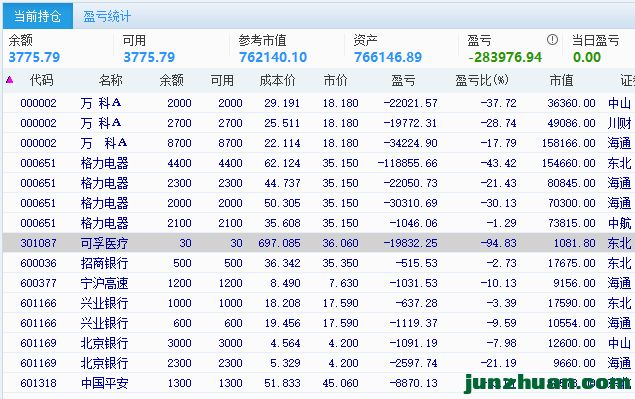The height and width of the screenshot is (399, 635).
Task: Click the 市值 value 158166.00
Action: (x=569, y=143)
